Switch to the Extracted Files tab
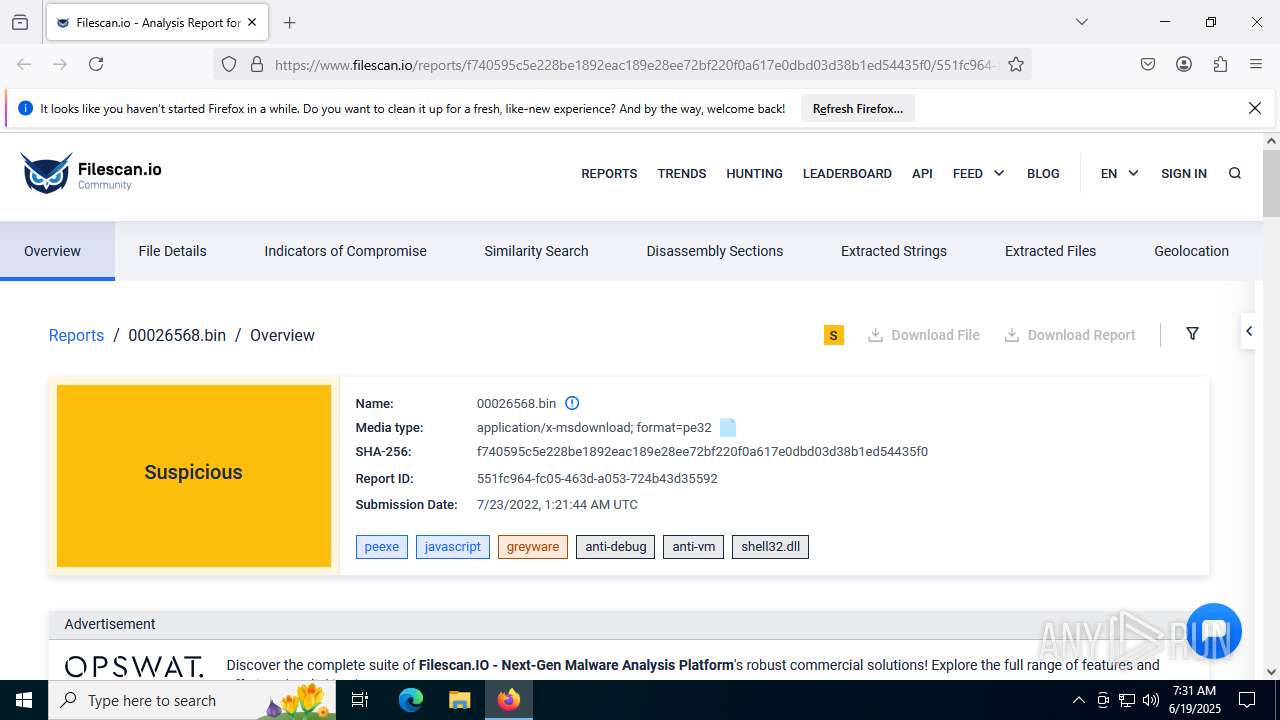Viewport: 1280px width, 720px height. pos(1050,251)
